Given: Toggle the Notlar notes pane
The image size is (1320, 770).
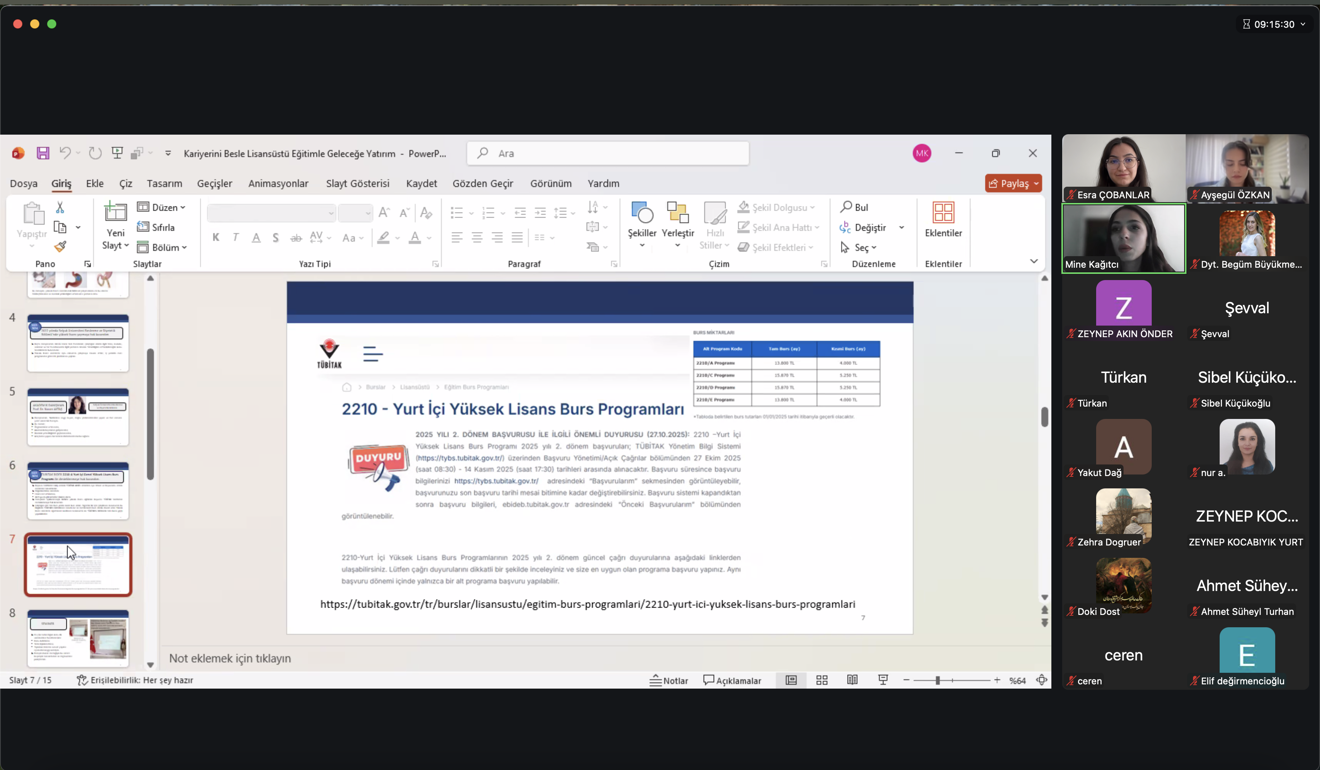Looking at the screenshot, I should [x=669, y=680].
